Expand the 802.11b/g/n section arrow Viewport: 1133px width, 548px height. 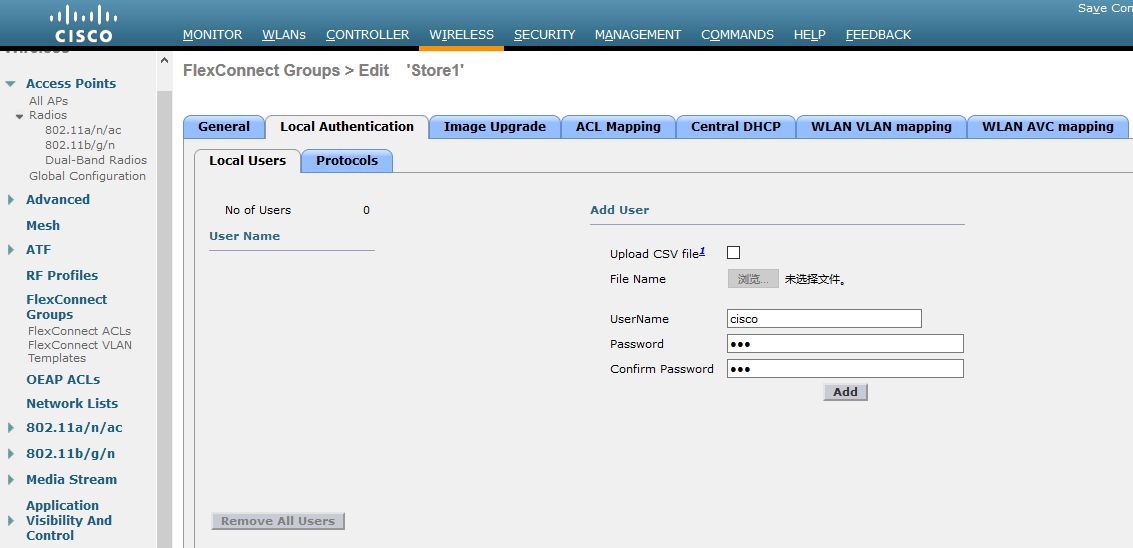[11, 454]
